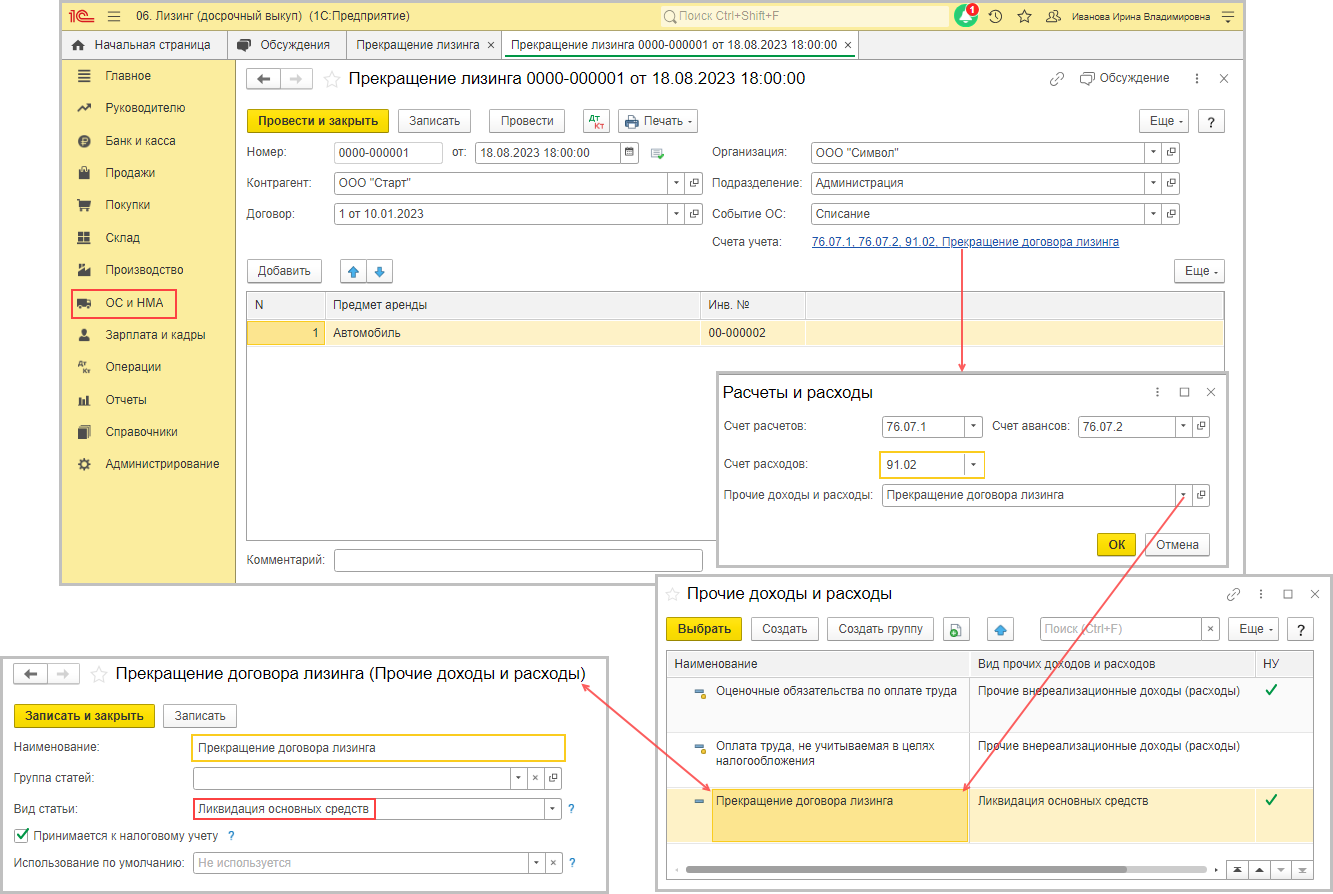Switch to the Обсуждения tab

(285, 45)
